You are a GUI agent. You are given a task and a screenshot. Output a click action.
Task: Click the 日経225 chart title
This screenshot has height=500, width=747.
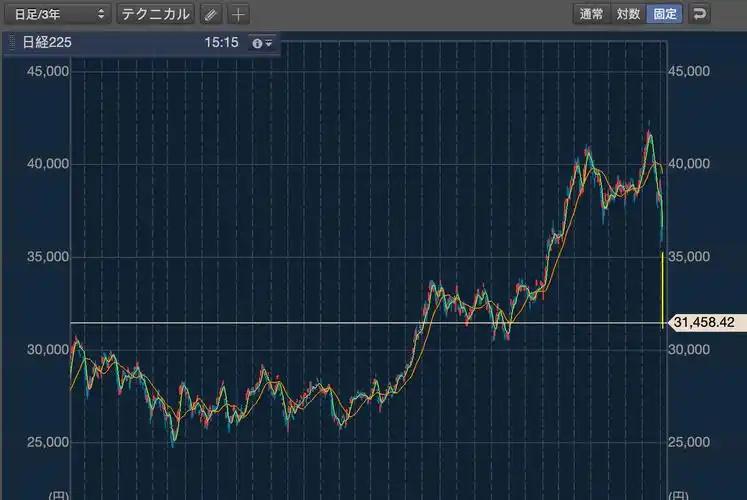[47, 42]
